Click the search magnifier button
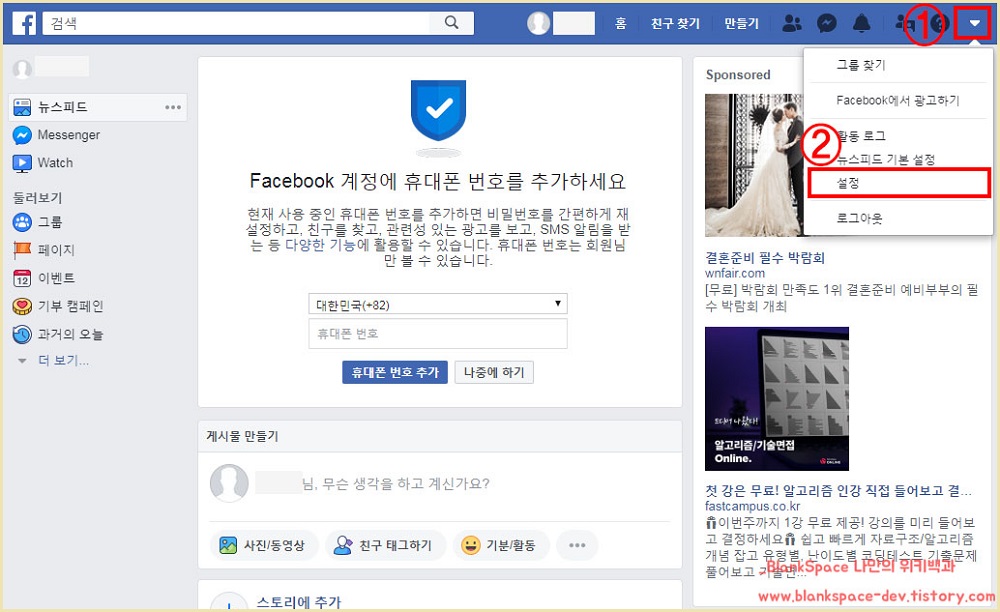The image size is (1000, 612). [452, 23]
